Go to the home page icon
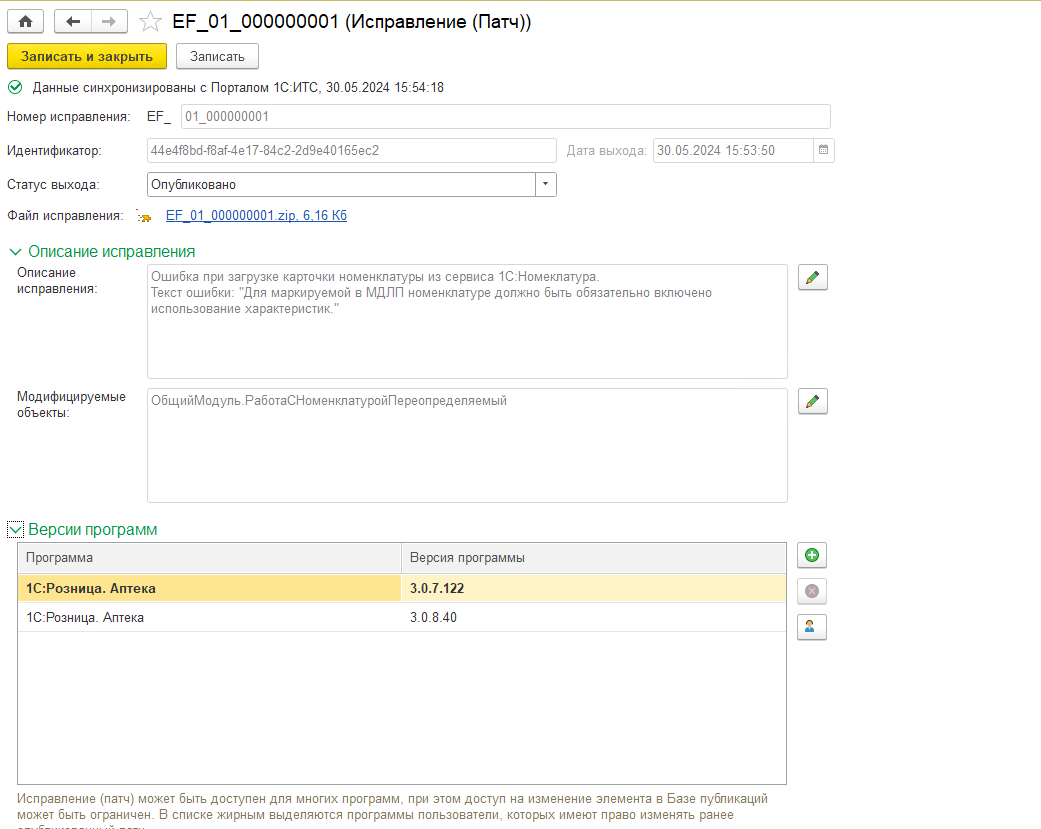This screenshot has height=829, width=1041. tap(25, 21)
